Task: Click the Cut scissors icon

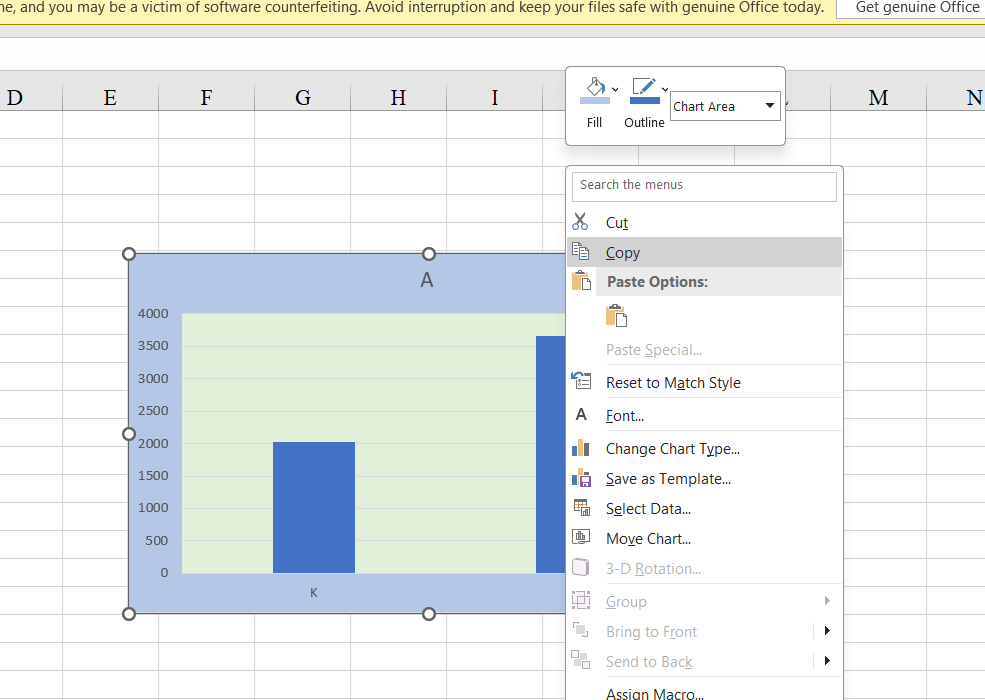Action: click(x=580, y=222)
